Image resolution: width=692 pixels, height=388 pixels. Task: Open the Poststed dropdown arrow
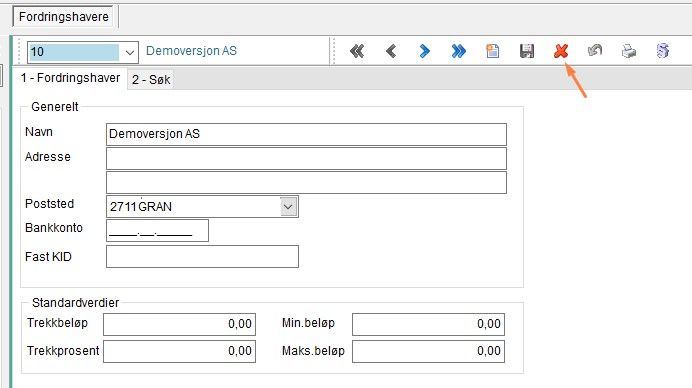click(x=288, y=207)
